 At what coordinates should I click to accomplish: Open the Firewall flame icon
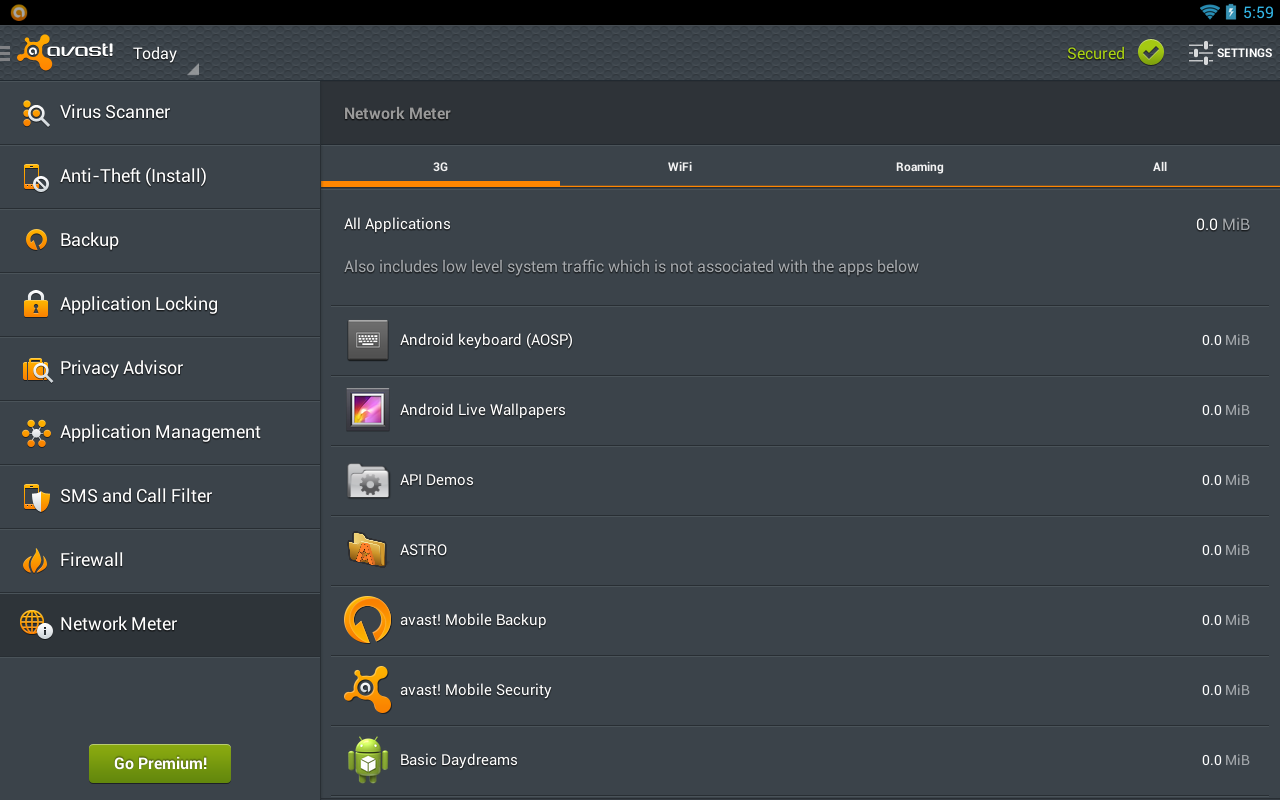click(x=35, y=560)
